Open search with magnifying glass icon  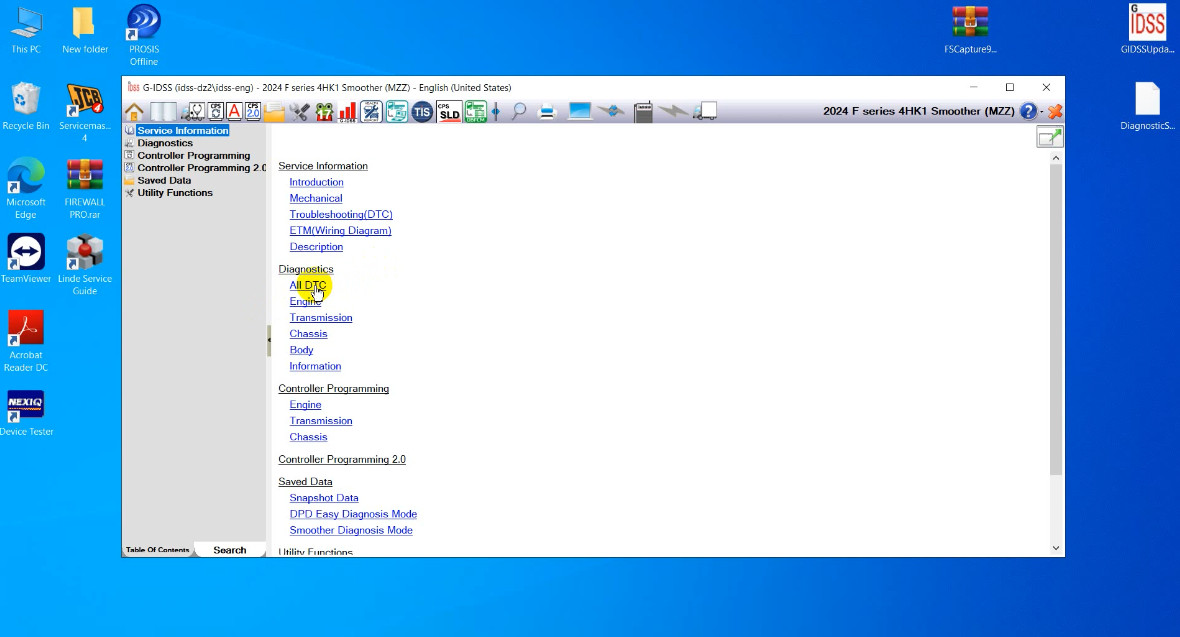pos(519,111)
